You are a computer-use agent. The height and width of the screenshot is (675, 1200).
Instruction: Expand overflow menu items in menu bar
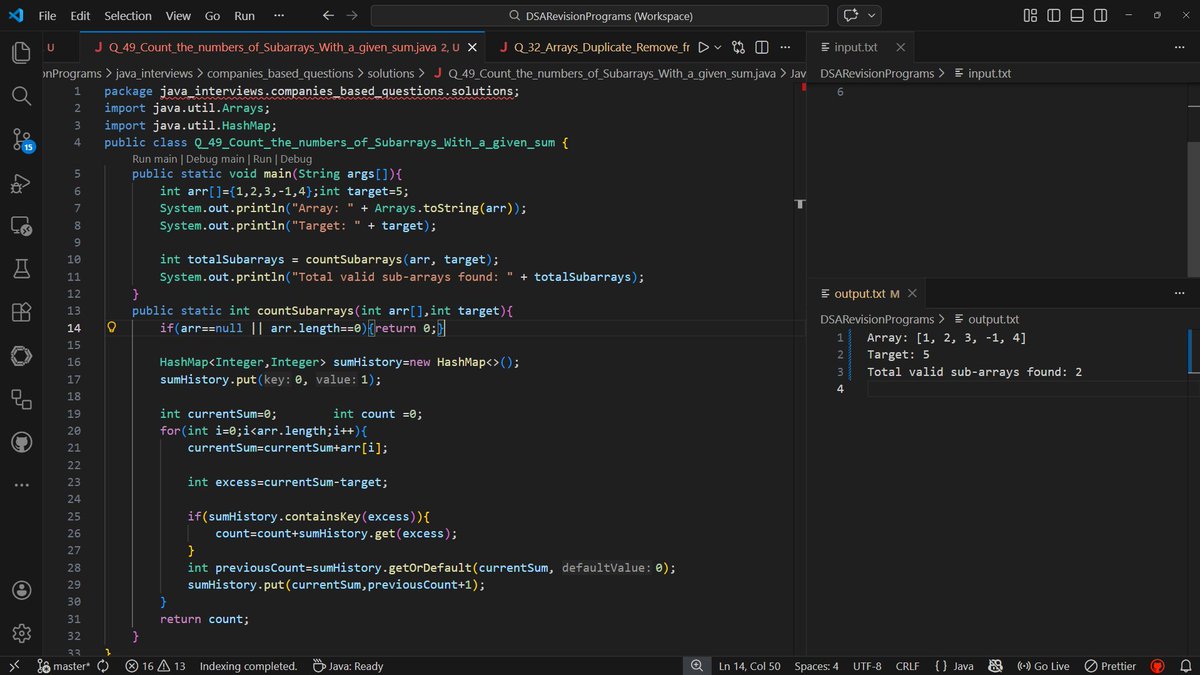click(x=278, y=16)
